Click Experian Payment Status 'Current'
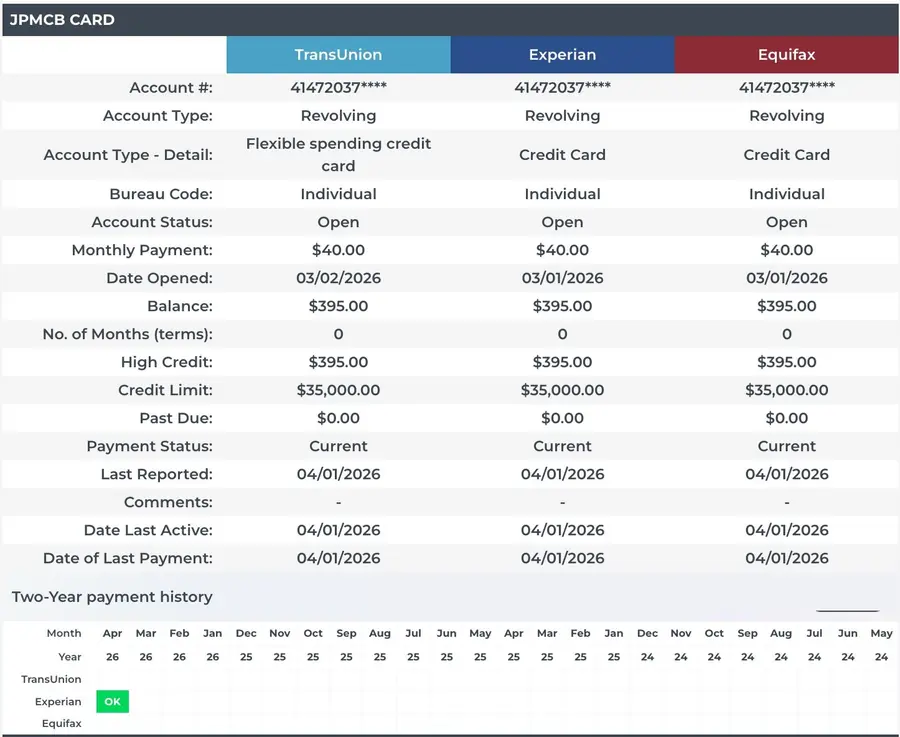 point(562,447)
